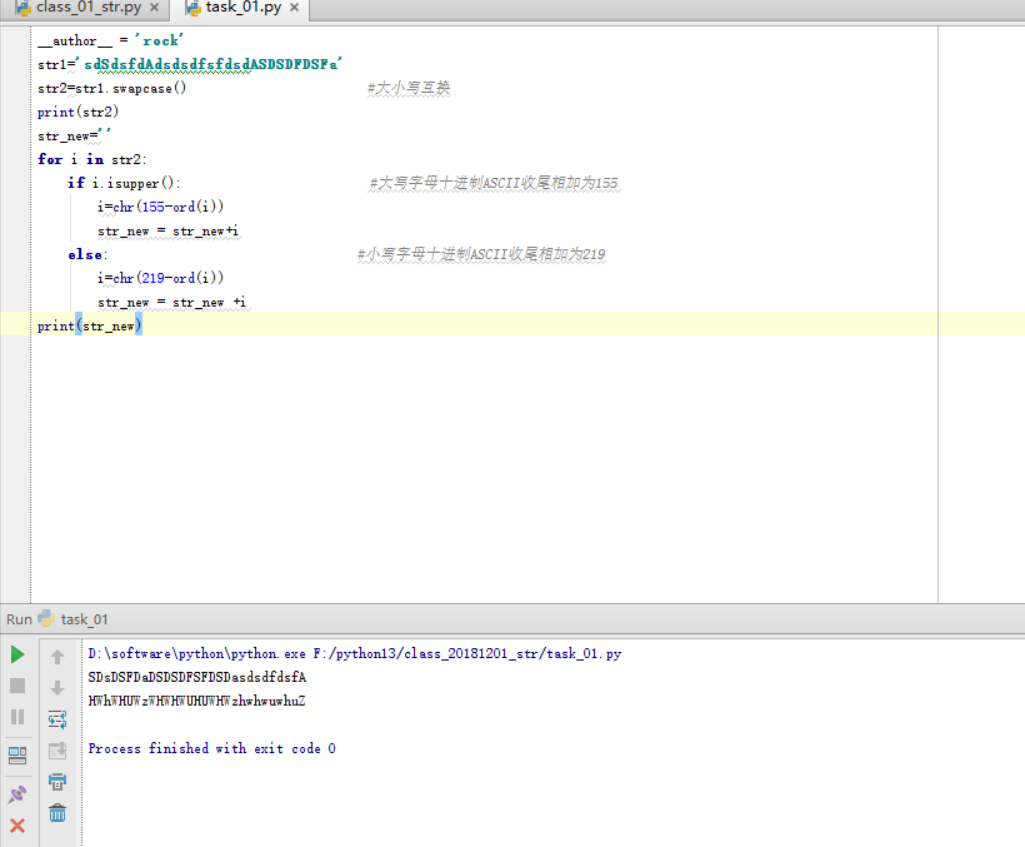Toggle the Pin Tab icon in Run panel

[17, 794]
